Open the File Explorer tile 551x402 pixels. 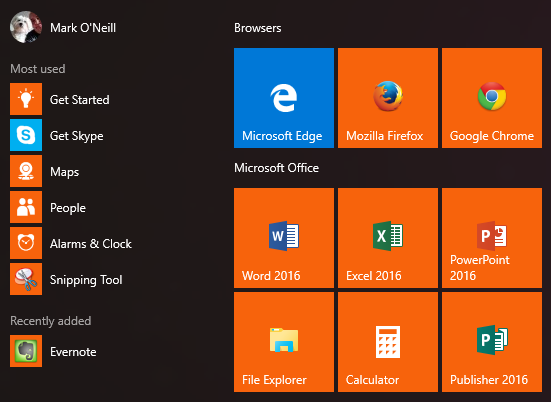(284, 342)
